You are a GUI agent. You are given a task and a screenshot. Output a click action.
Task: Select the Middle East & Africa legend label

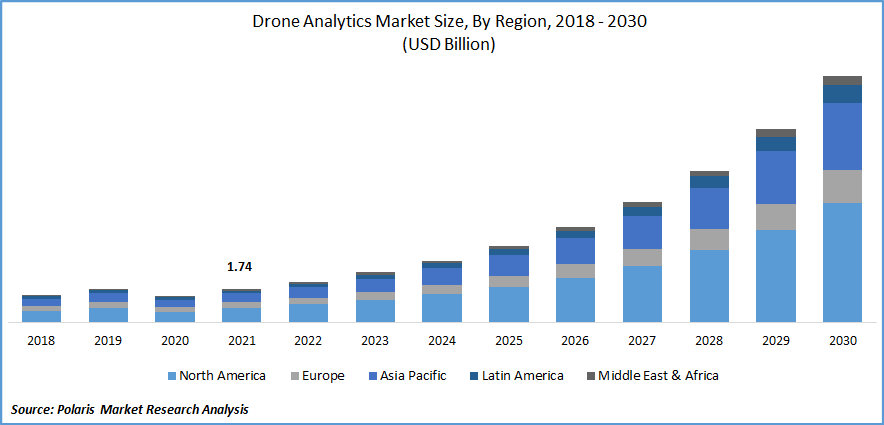658,376
